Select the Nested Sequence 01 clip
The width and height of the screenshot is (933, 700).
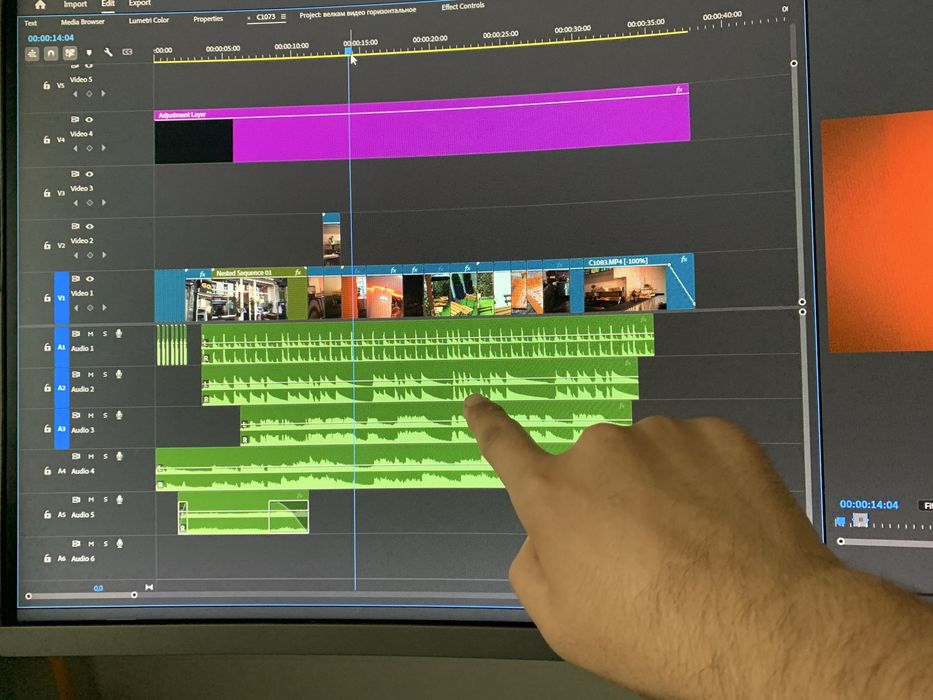[x=259, y=293]
